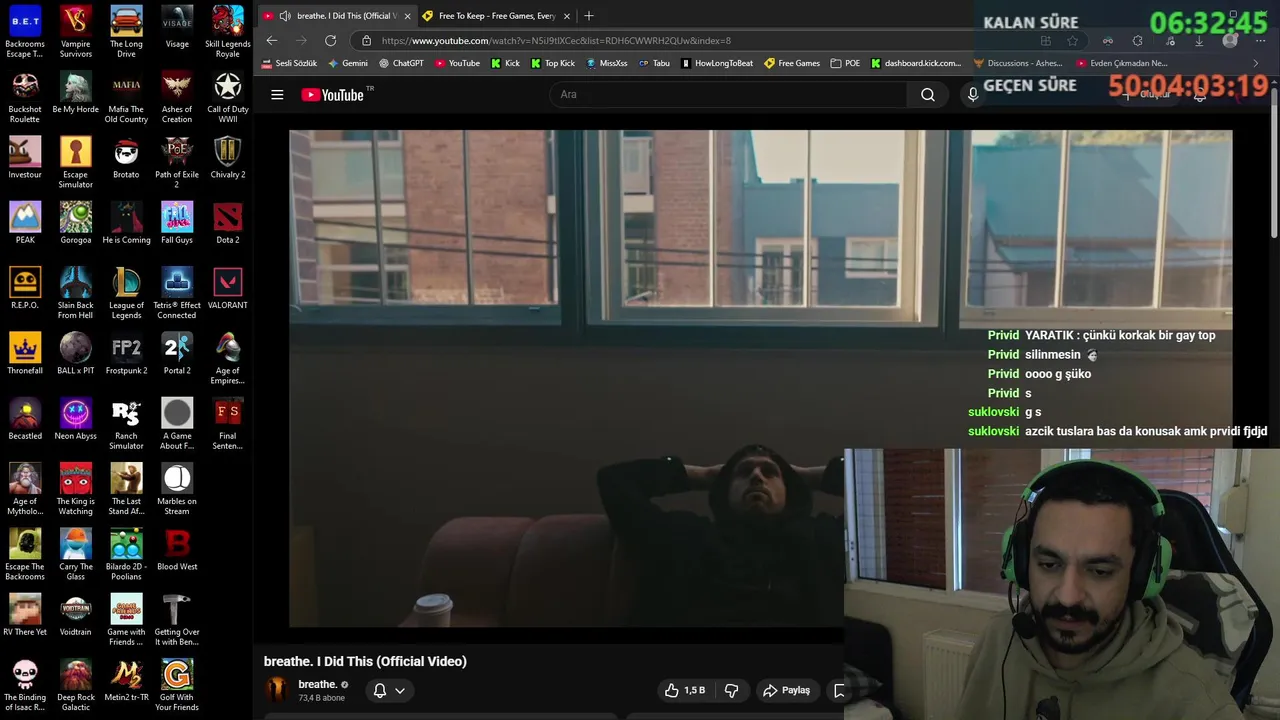Viewport: 1280px width, 720px height.
Task: Reload the page in browser
Action: [330, 41]
